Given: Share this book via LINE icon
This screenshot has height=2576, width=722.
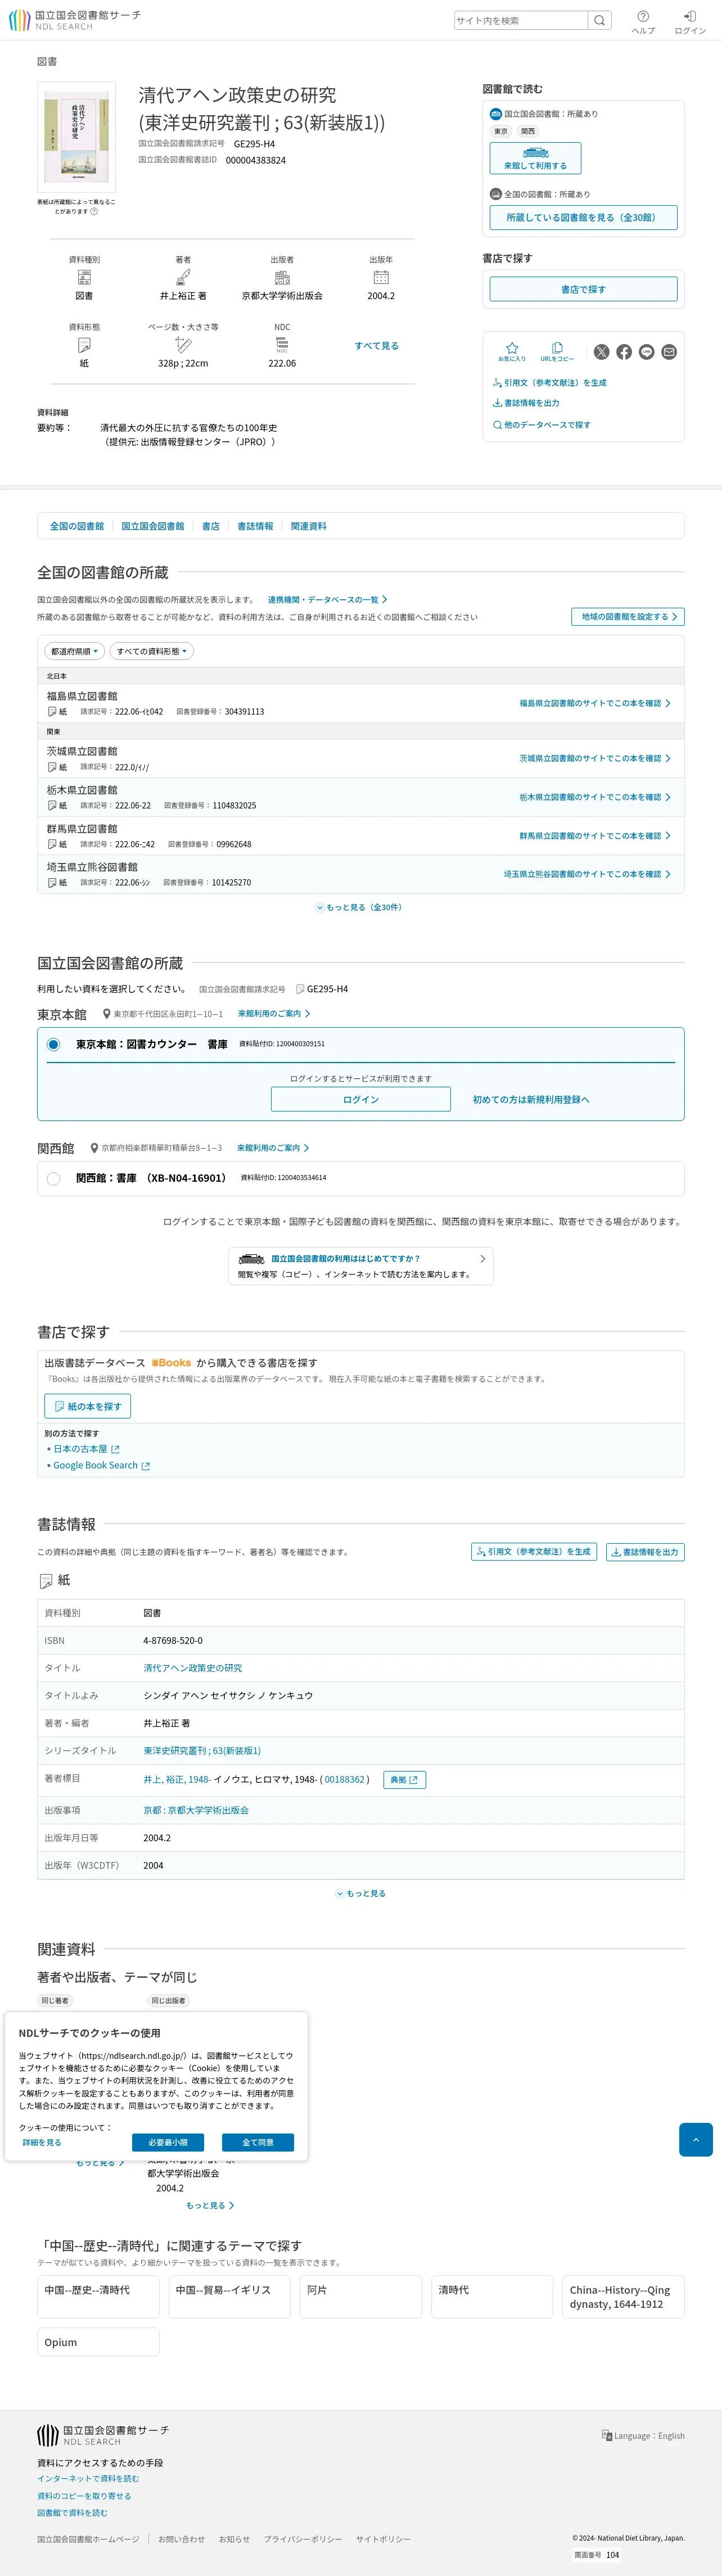Looking at the screenshot, I should (647, 352).
